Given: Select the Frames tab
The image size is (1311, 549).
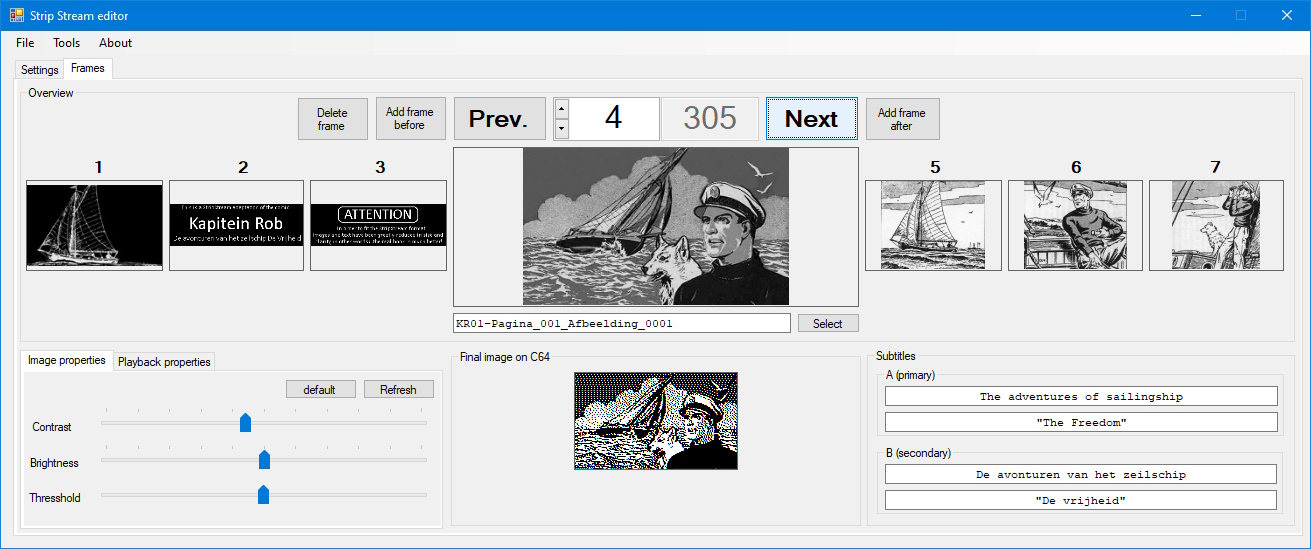Looking at the screenshot, I should (88, 68).
